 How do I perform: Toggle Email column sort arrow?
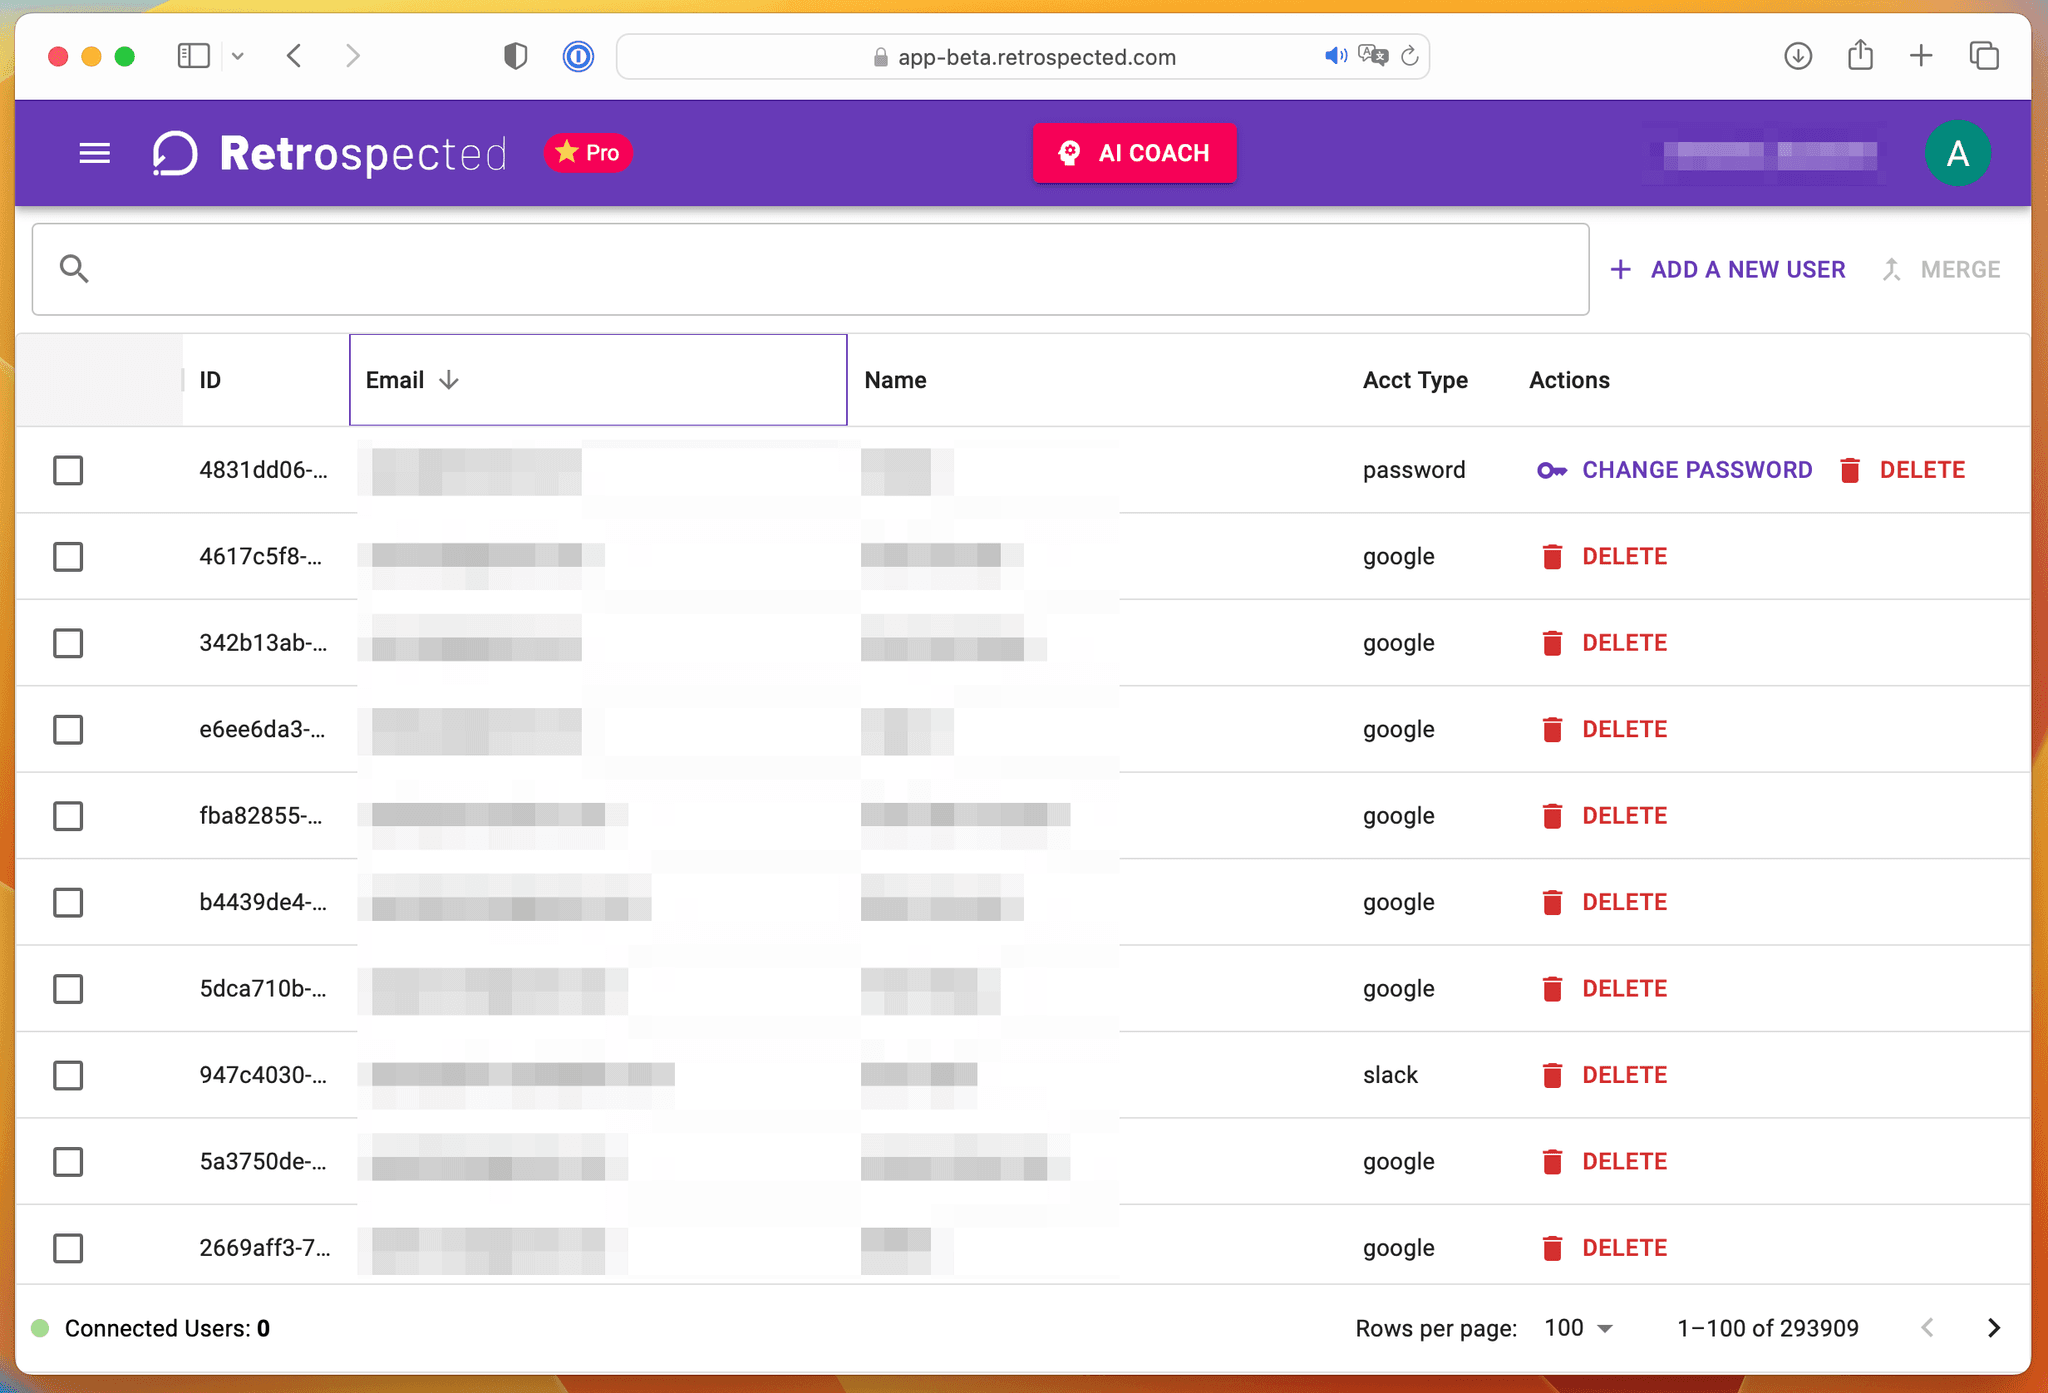(449, 380)
